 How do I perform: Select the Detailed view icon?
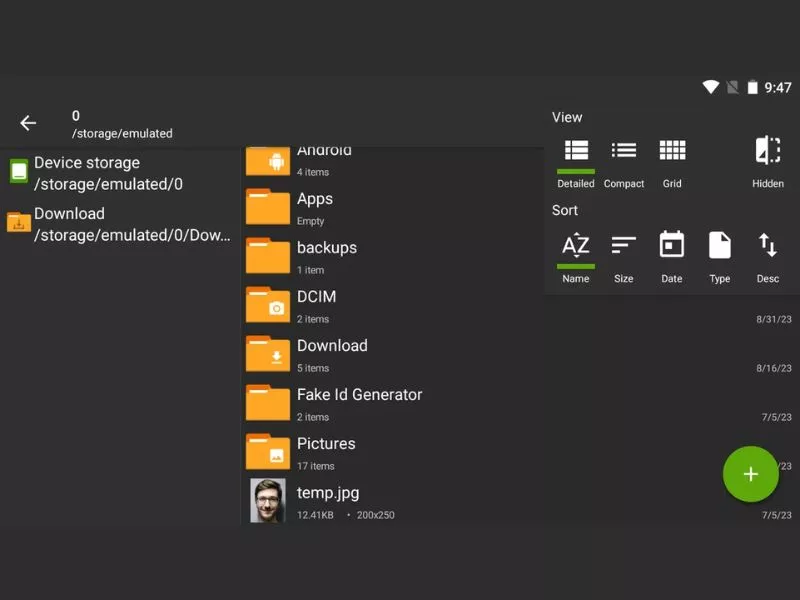coord(576,151)
